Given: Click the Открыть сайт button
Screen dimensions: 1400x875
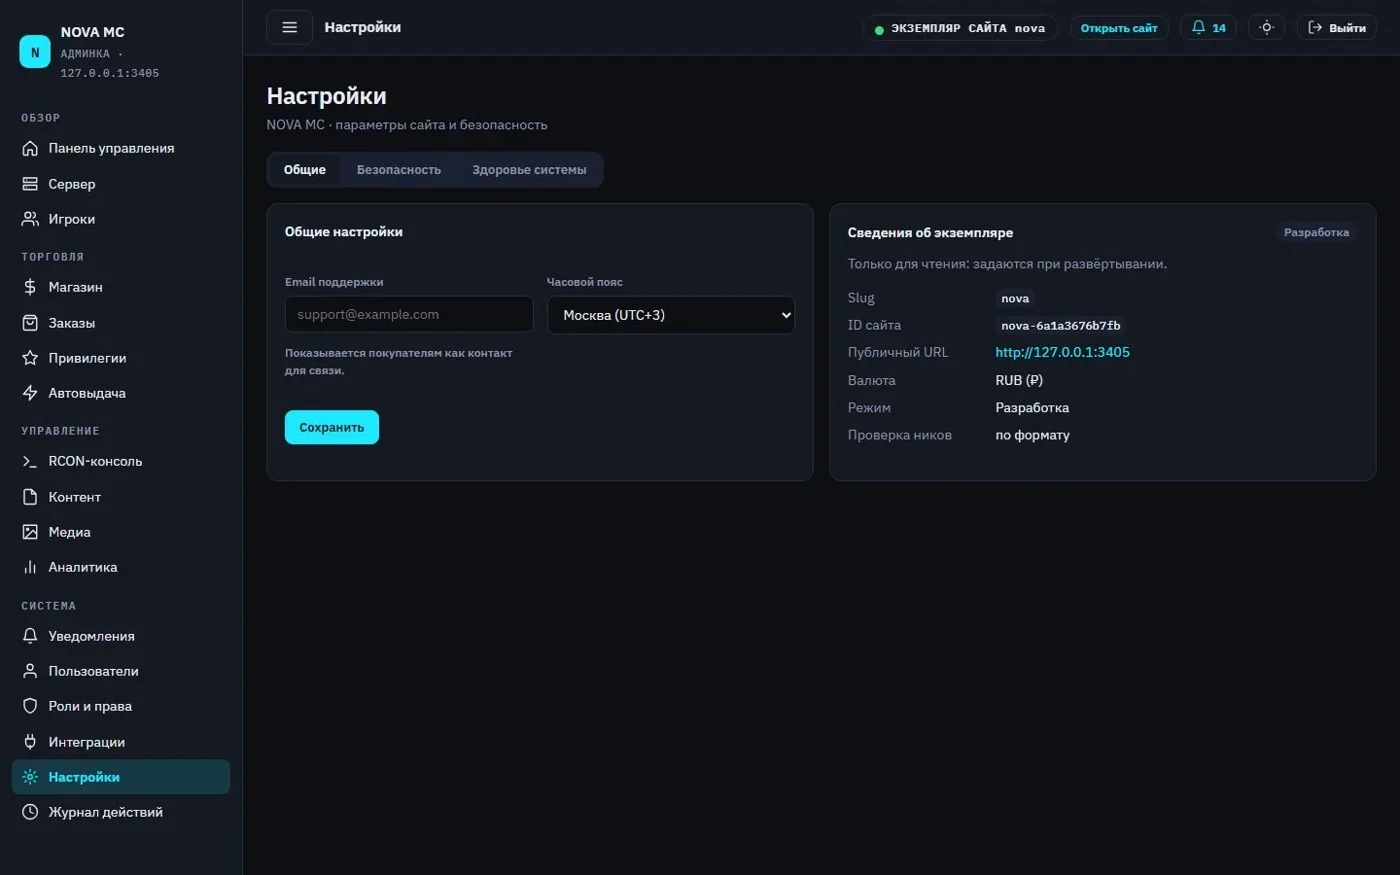Looking at the screenshot, I should tap(1119, 28).
